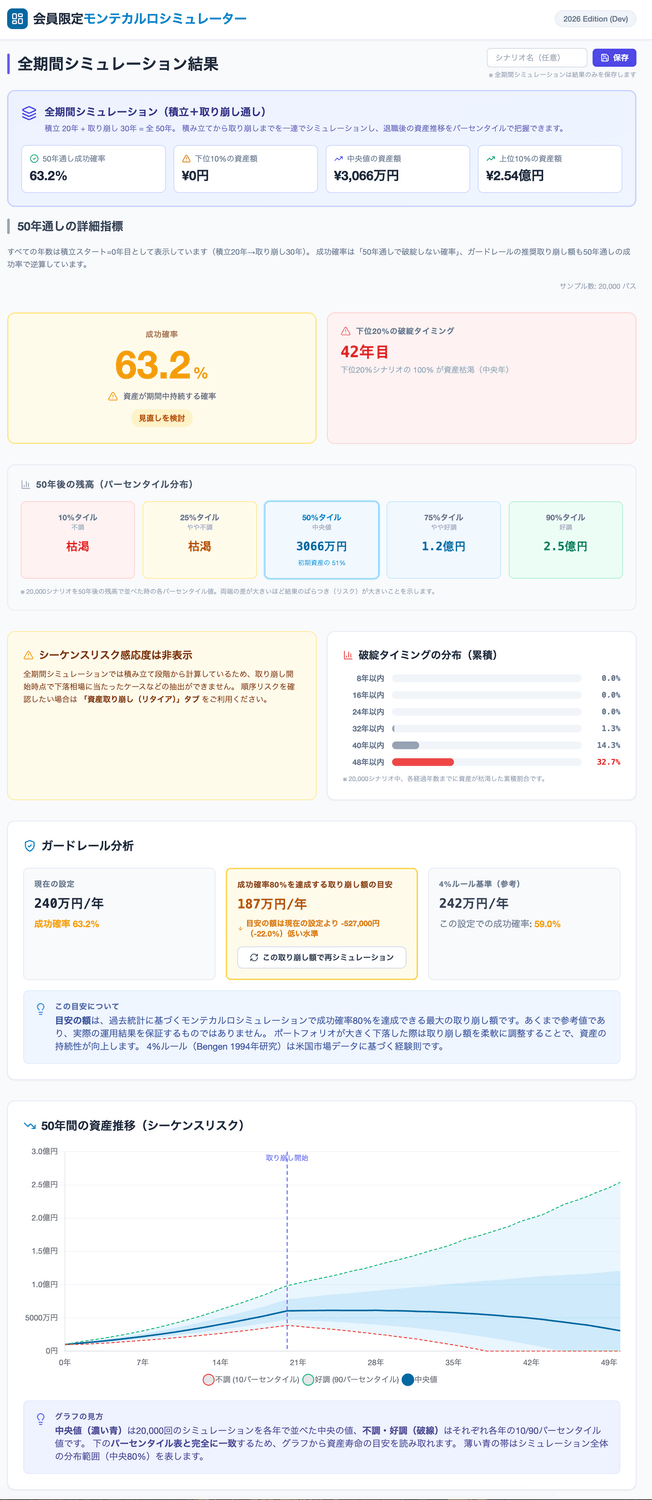This screenshot has height=1500, width=652.
Task: Select the 10%タイル 枯渇 card
Action: tap(78, 540)
